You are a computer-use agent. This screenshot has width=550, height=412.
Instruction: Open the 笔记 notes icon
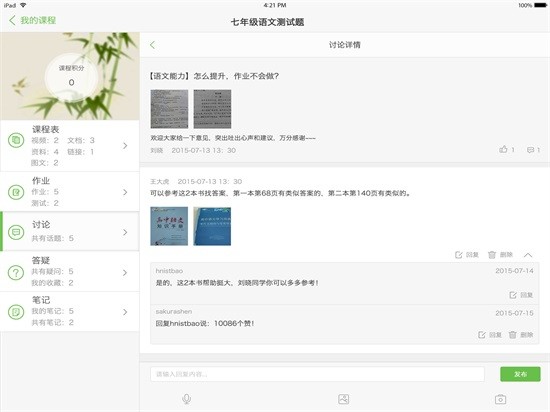point(16,312)
